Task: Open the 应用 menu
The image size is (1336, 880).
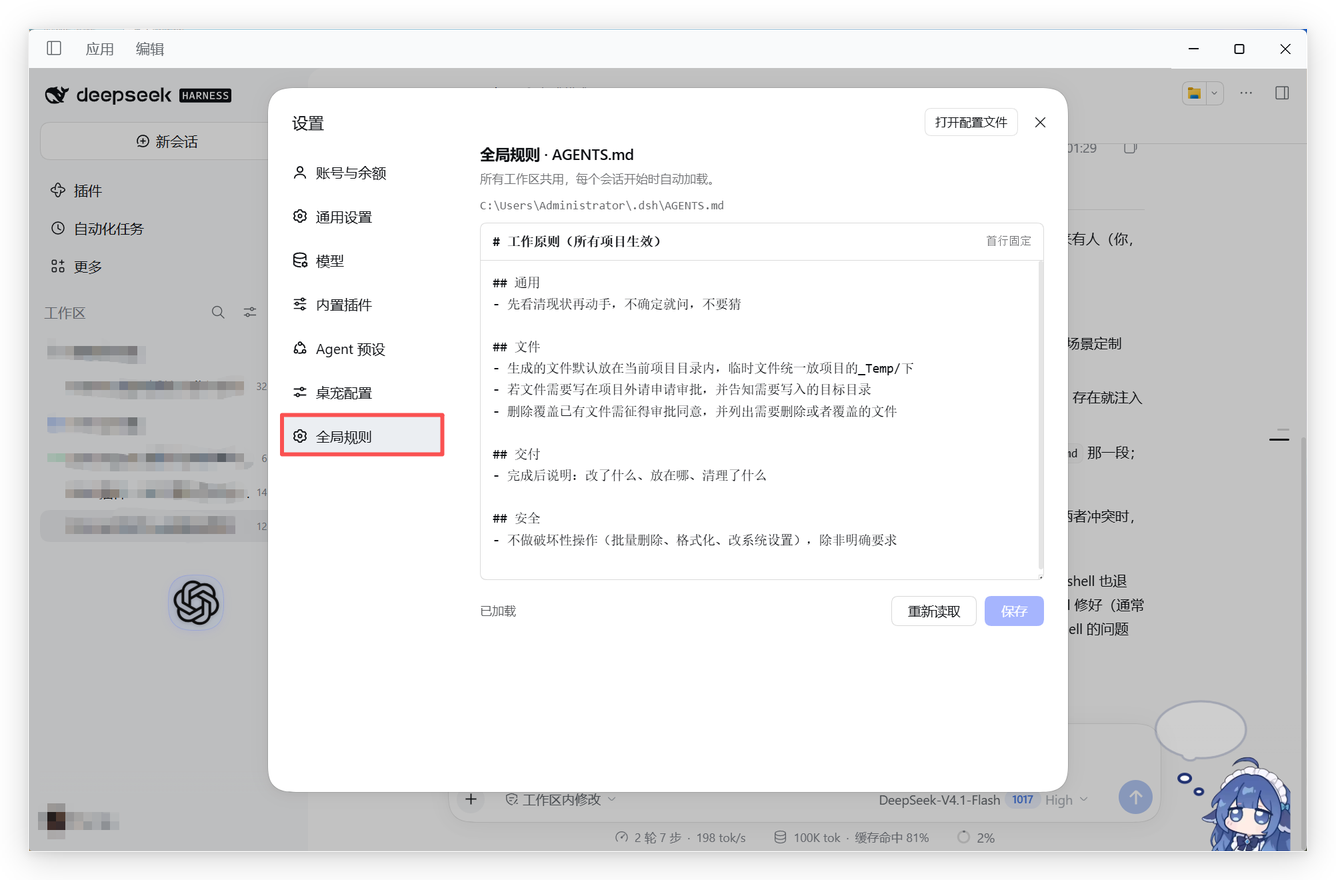Action: click(x=100, y=49)
